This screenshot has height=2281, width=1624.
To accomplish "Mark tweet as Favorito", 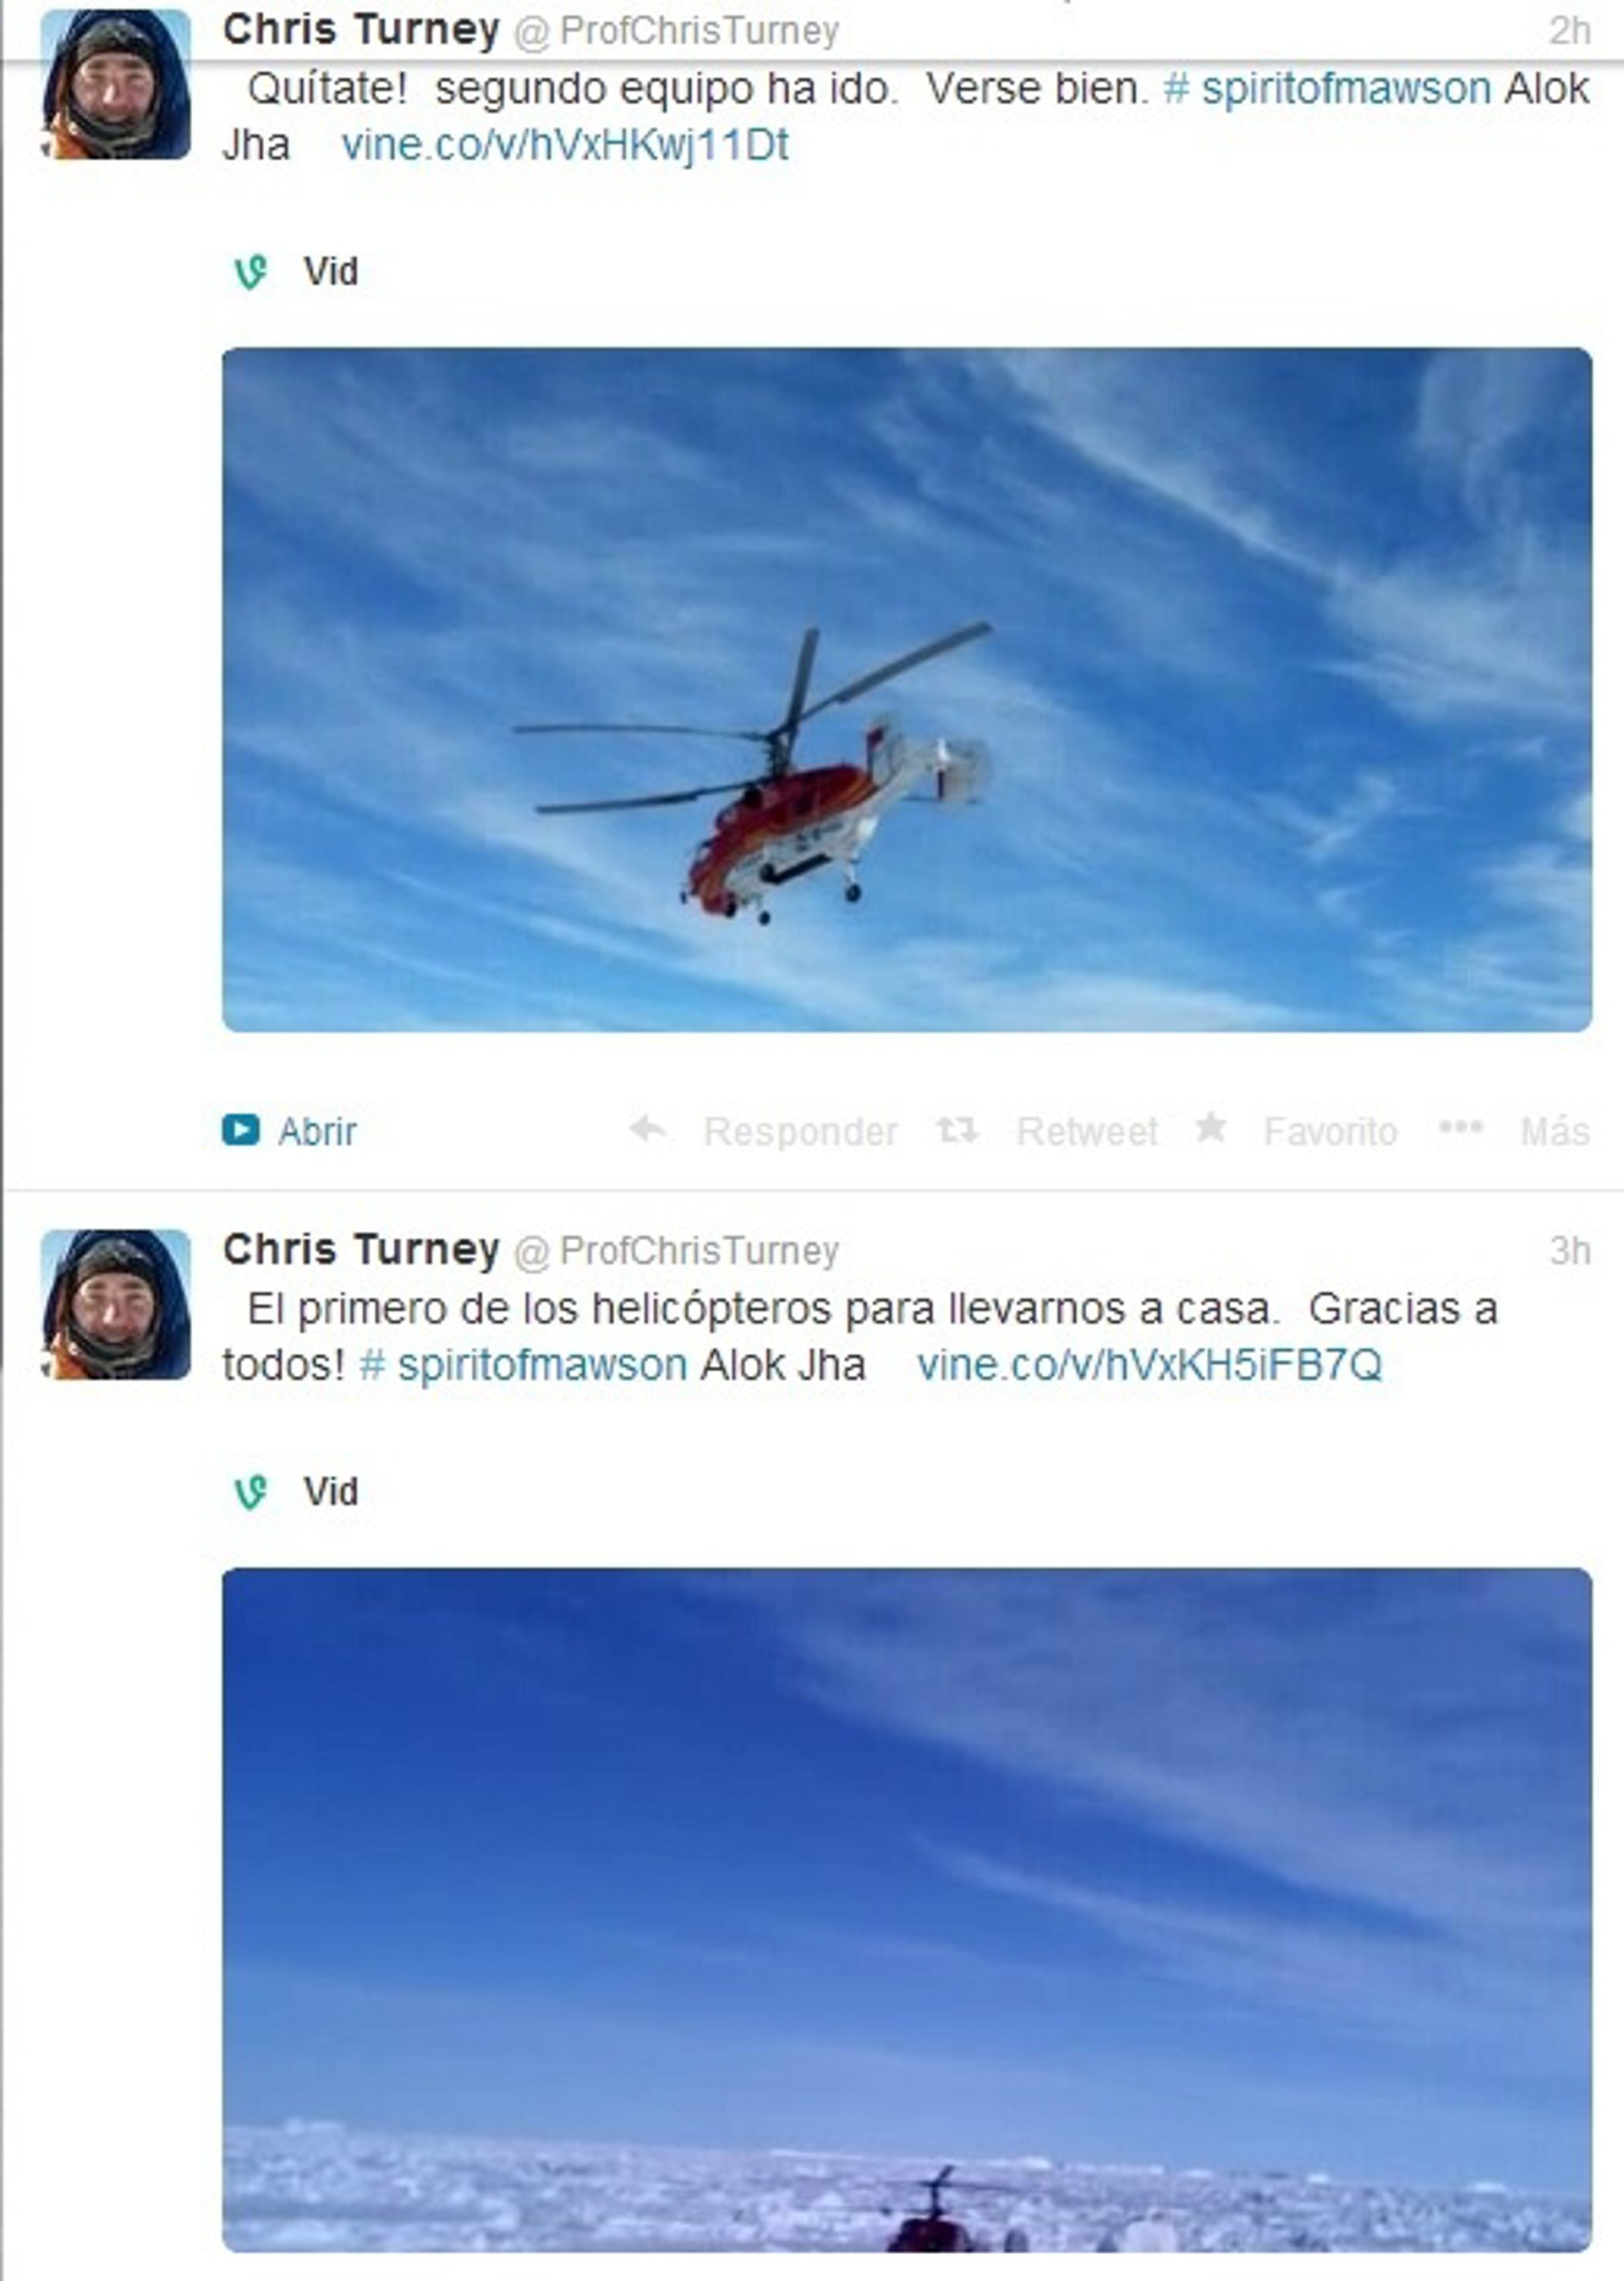I will [1330, 1131].
